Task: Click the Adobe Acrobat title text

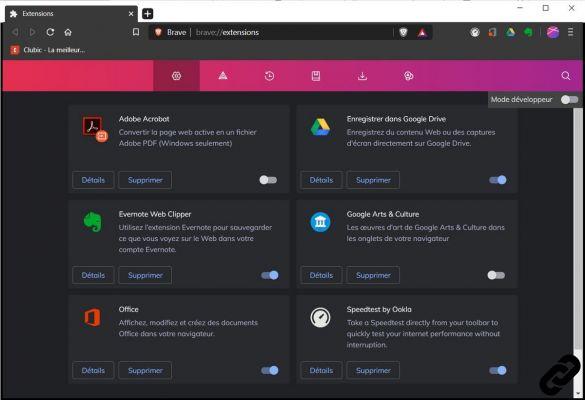Action: pyautogui.click(x=144, y=119)
